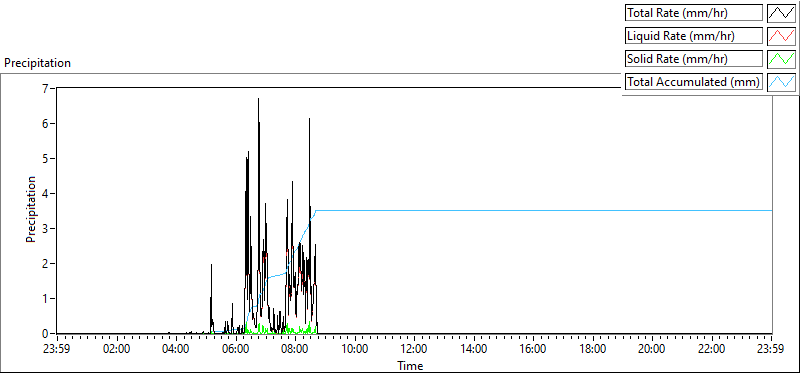
Task: Click the Total Rate black line icon
Action: (781, 13)
